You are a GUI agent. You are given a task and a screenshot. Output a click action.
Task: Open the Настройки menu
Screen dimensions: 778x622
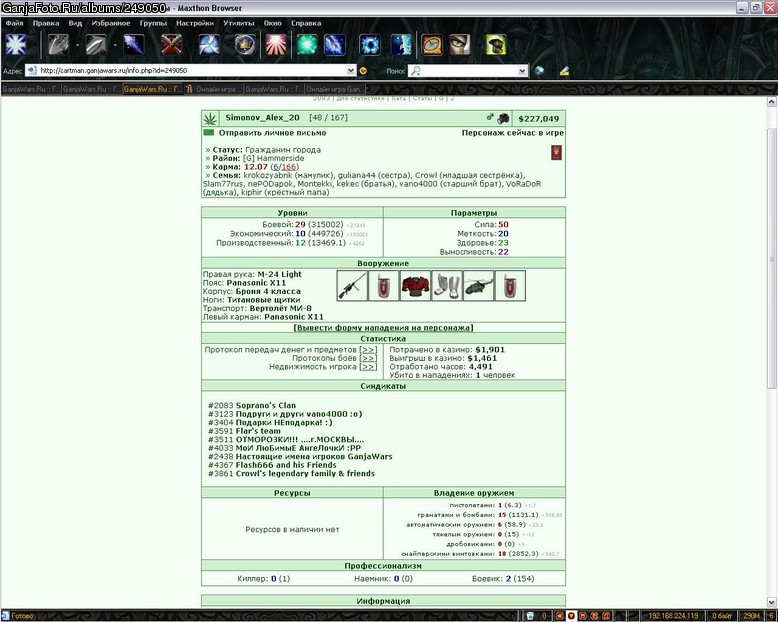(194, 23)
